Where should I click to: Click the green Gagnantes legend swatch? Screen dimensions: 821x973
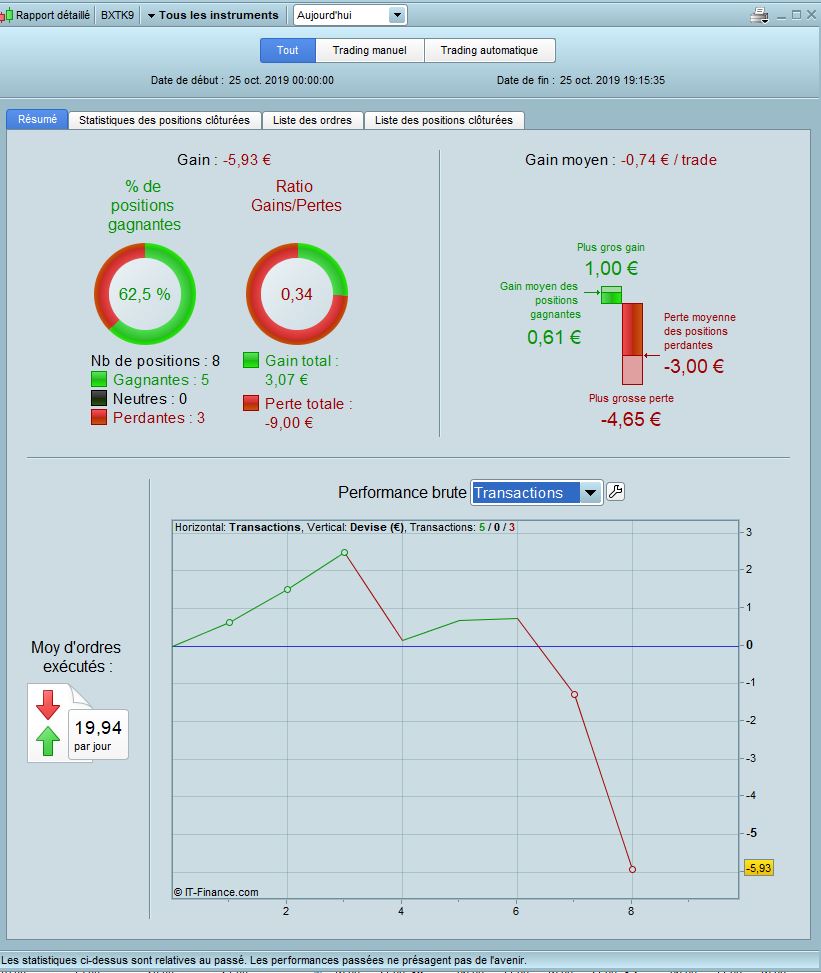pos(99,379)
